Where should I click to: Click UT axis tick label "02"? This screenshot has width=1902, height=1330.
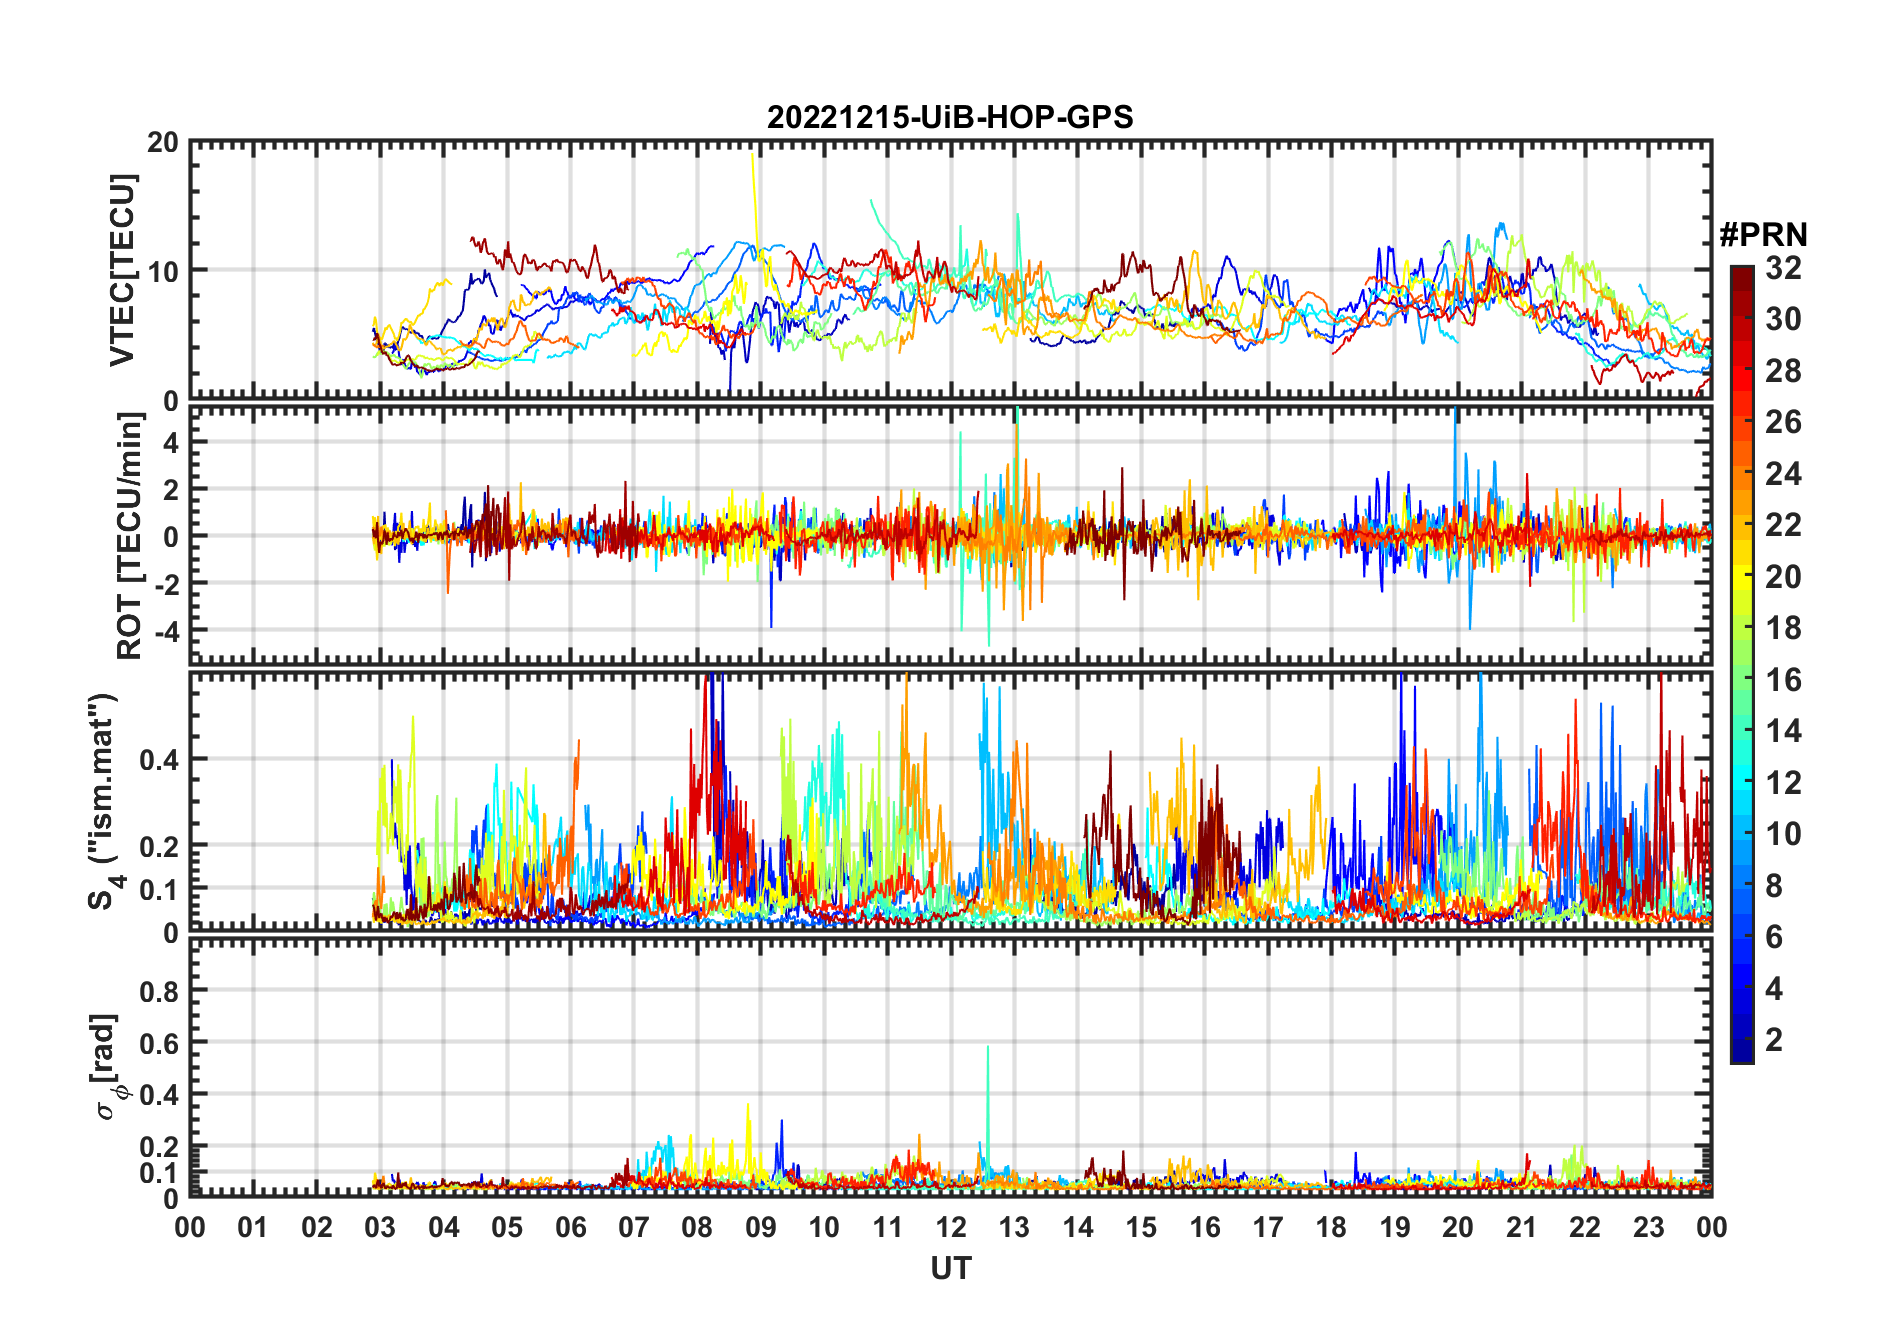(317, 1227)
